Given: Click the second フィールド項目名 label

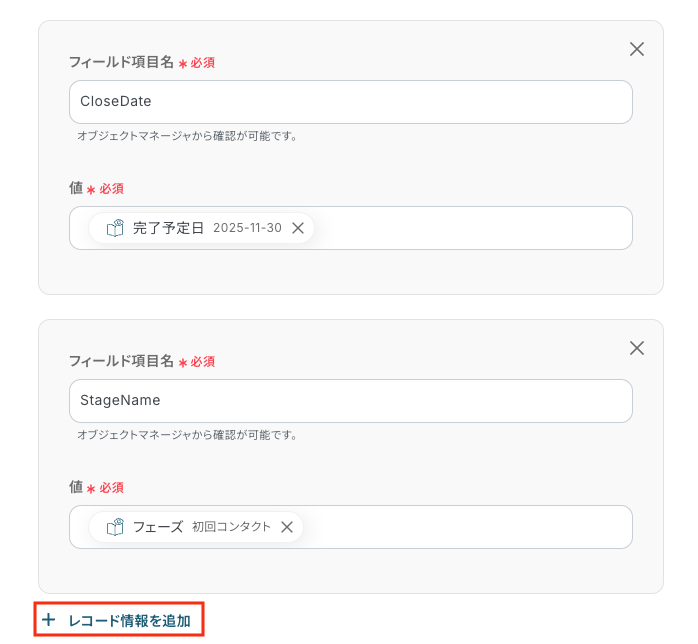Looking at the screenshot, I should click(121, 361).
